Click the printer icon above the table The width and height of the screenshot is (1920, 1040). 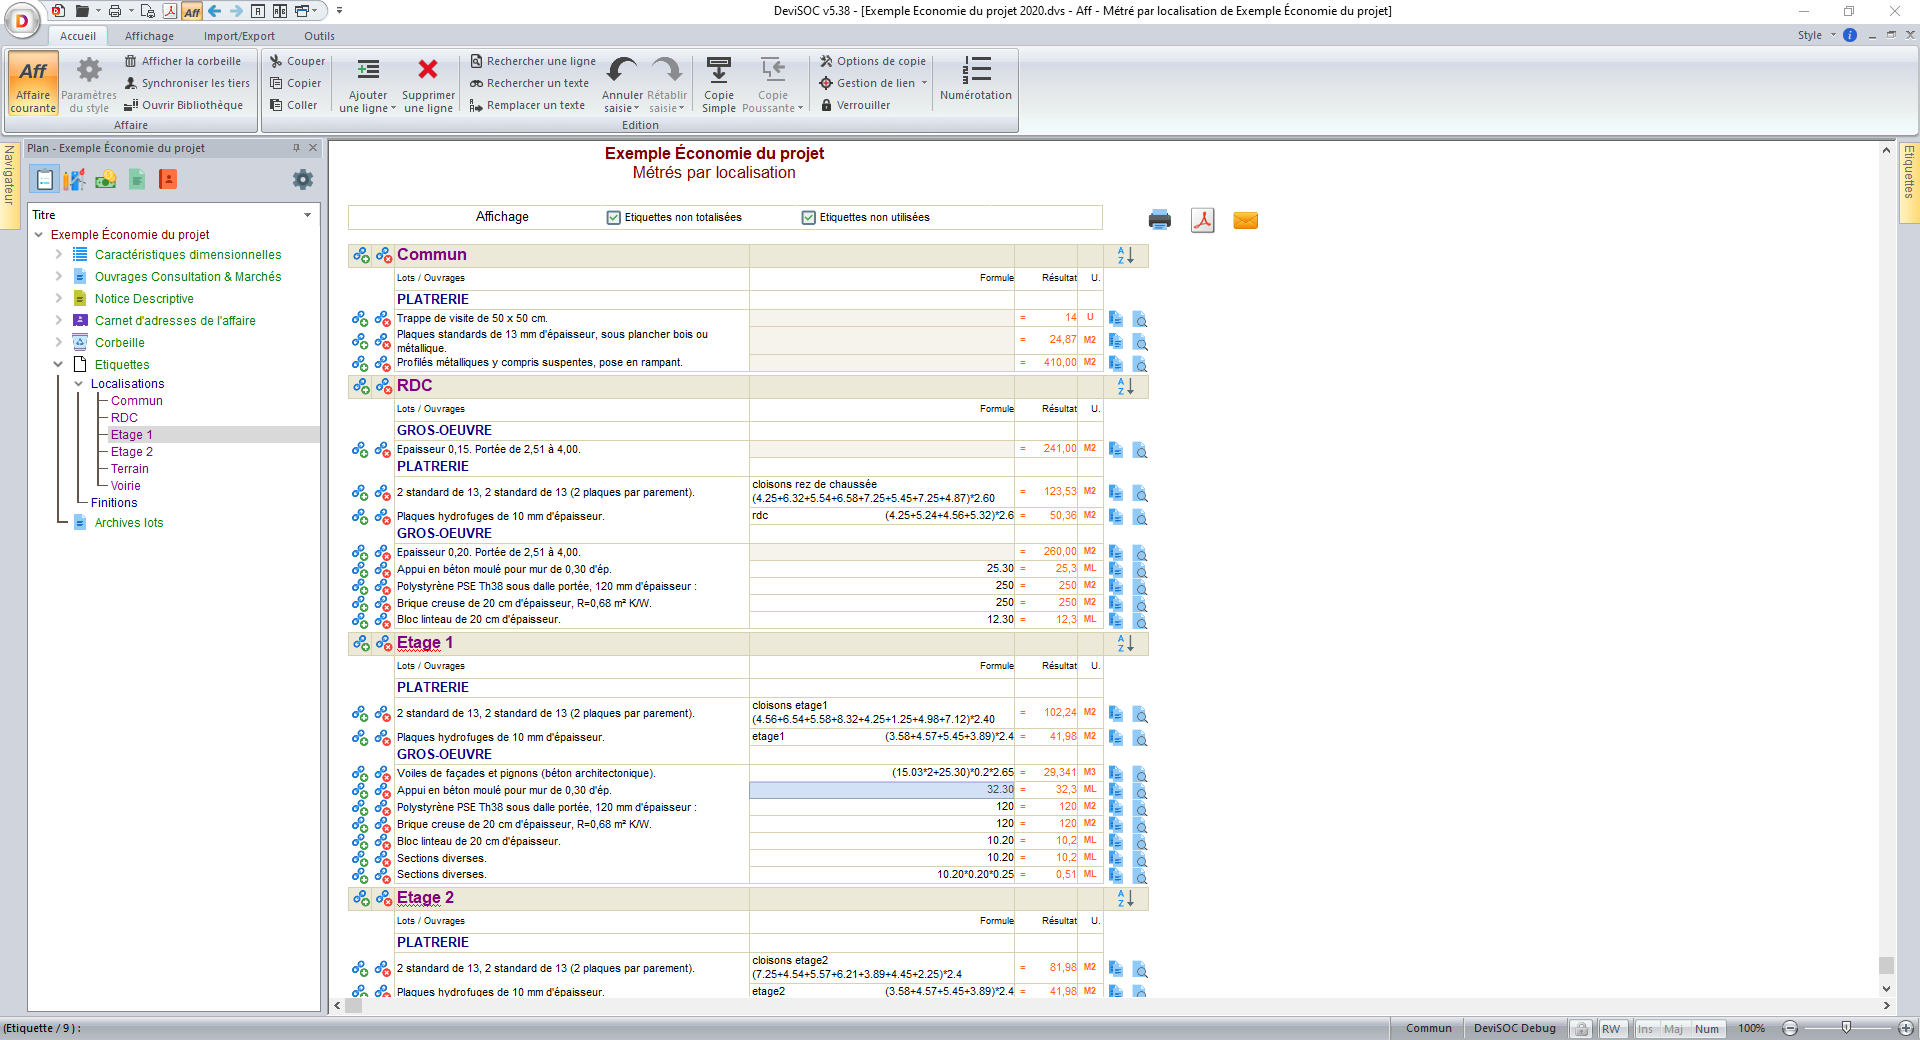pyautogui.click(x=1160, y=220)
